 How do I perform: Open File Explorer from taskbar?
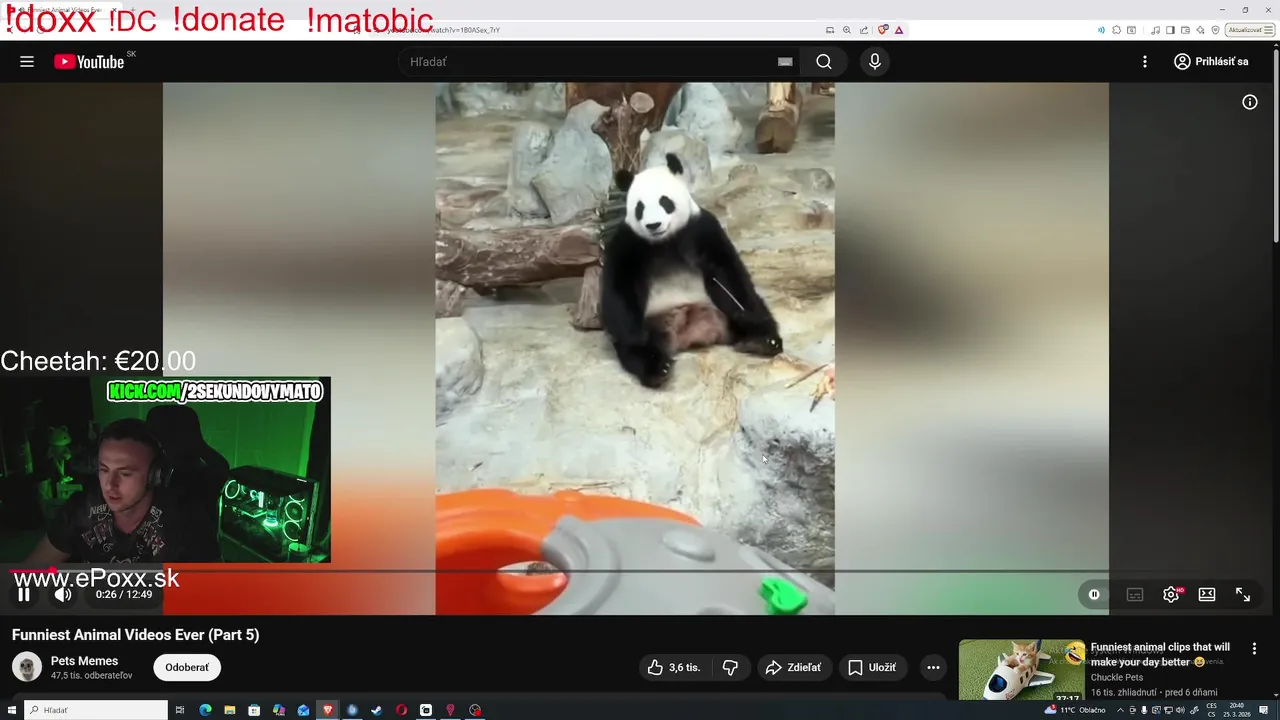[x=230, y=710]
